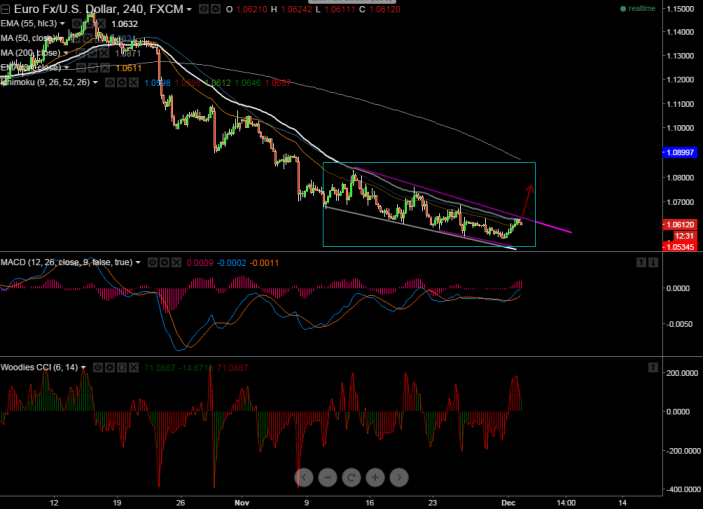This screenshot has height=509, width=703.
Task: Hide the Woodies CCI indicator with its eye icon
Action: 98,368
